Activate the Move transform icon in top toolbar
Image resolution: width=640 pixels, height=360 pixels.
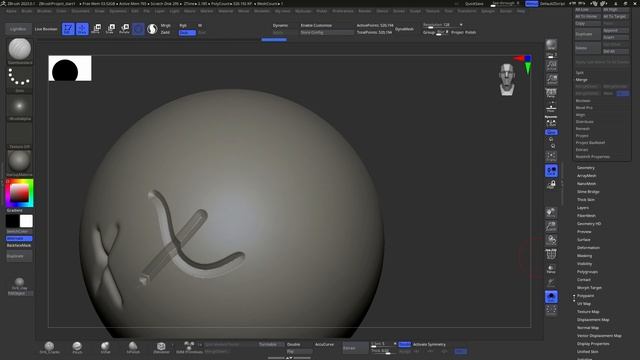click(x=96, y=29)
